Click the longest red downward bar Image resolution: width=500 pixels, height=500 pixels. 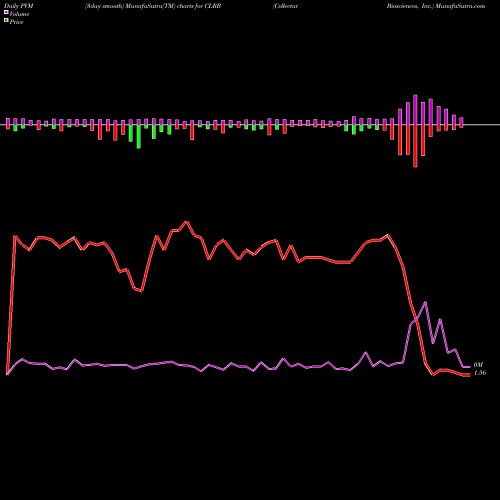click(415, 146)
